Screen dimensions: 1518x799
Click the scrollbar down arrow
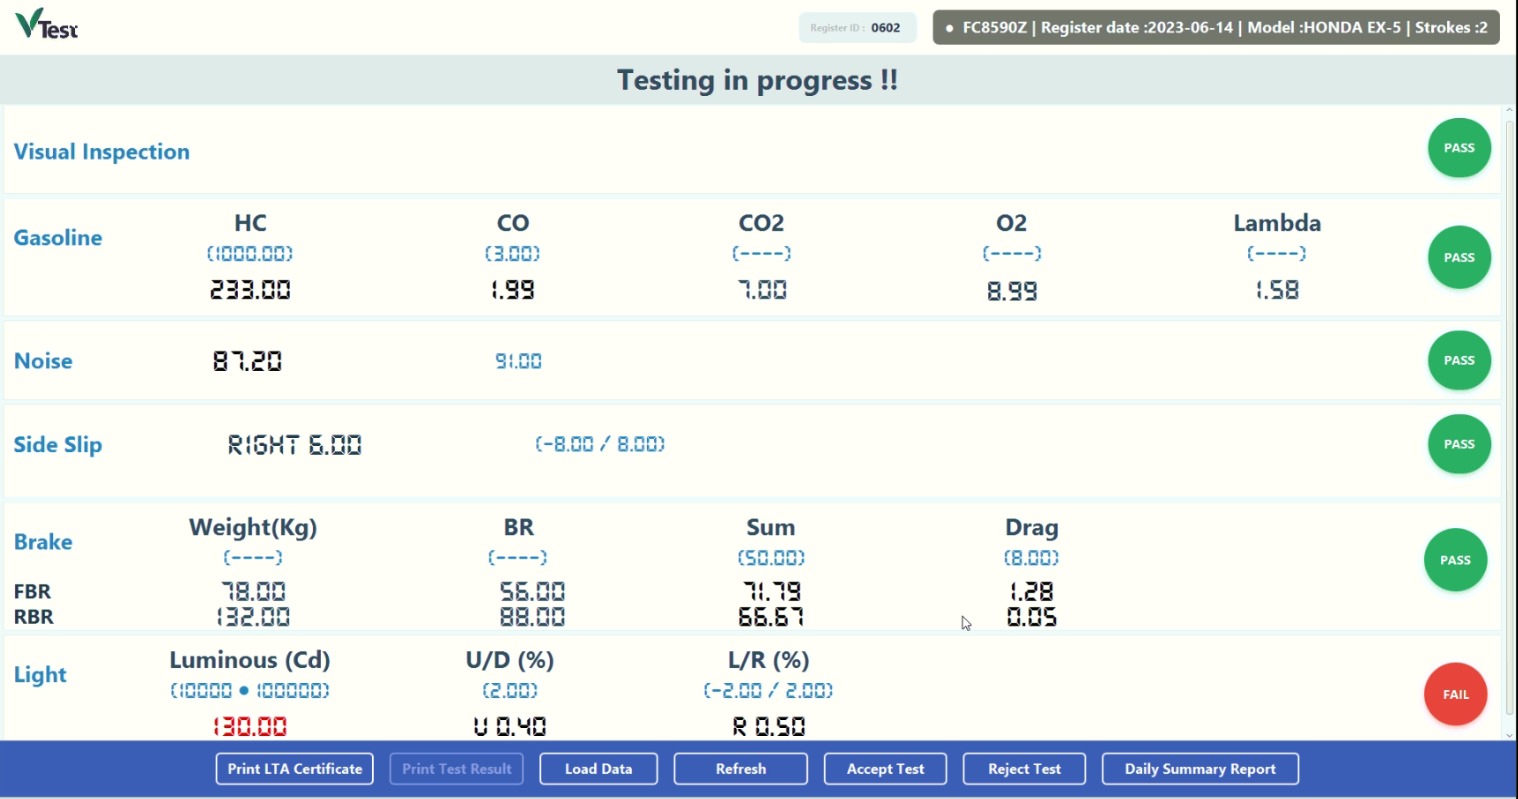(x=1509, y=735)
